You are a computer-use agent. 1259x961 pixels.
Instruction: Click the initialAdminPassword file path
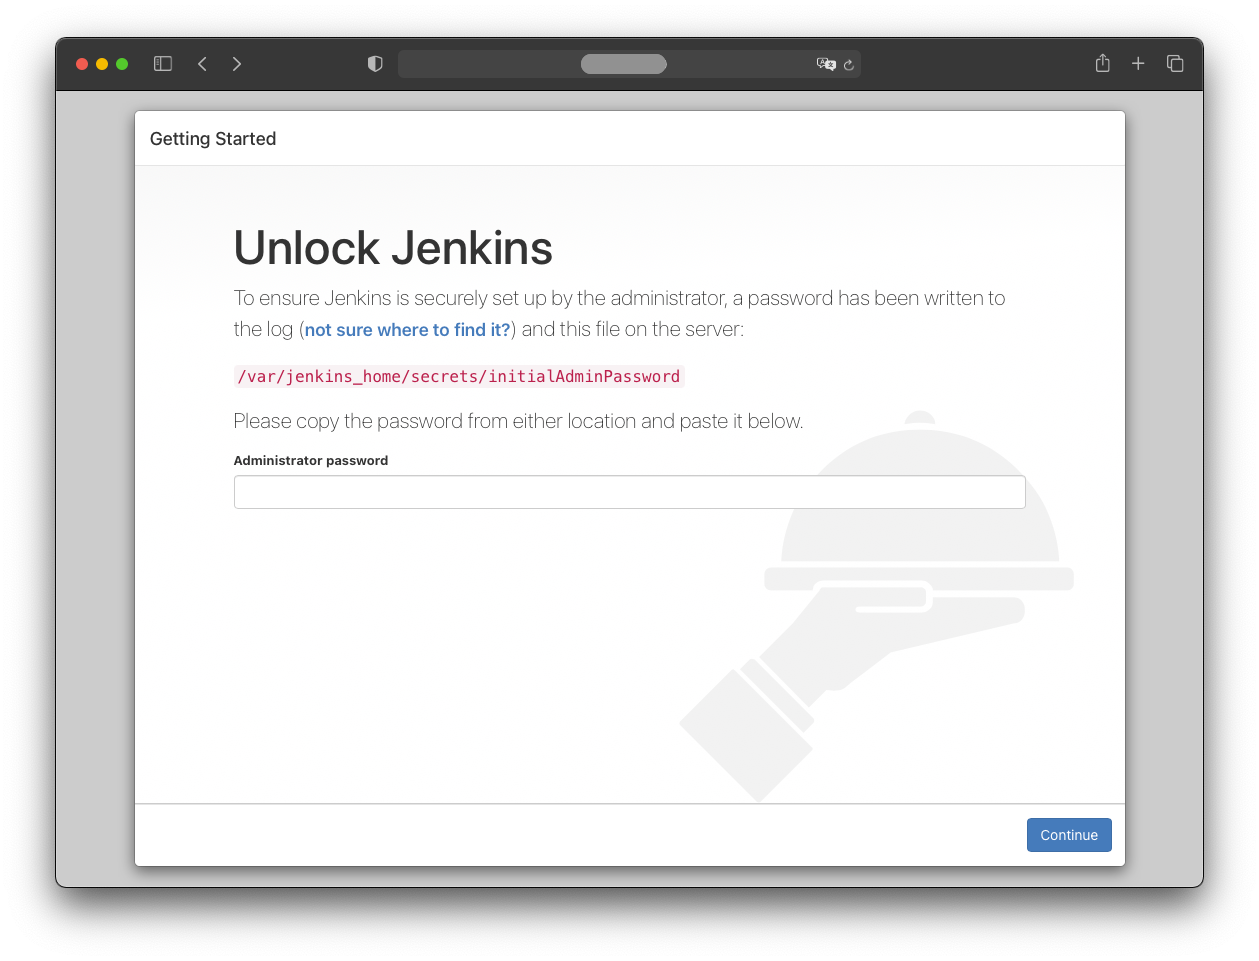click(x=459, y=377)
